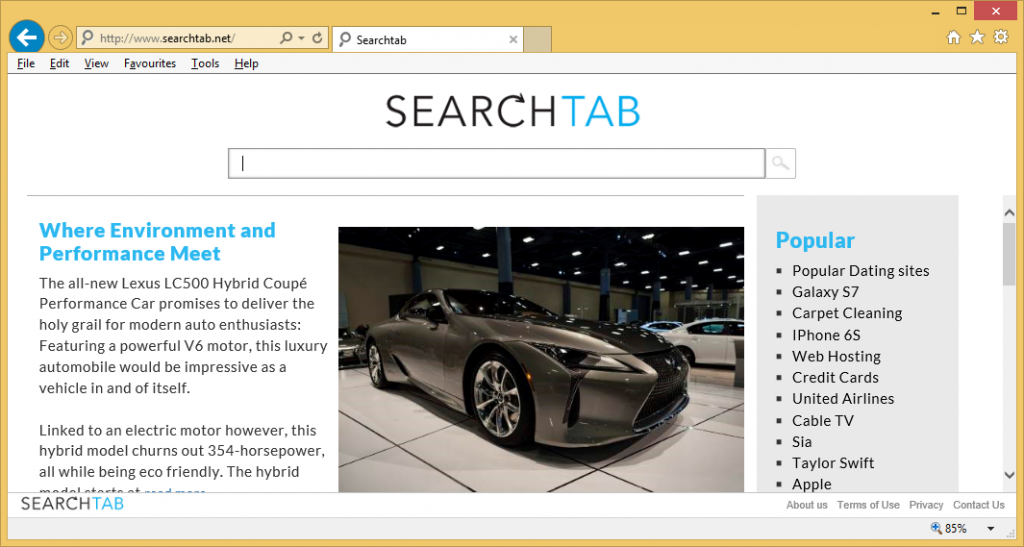Open the Tools menu
Viewport: 1024px width, 547px height.
pos(205,63)
